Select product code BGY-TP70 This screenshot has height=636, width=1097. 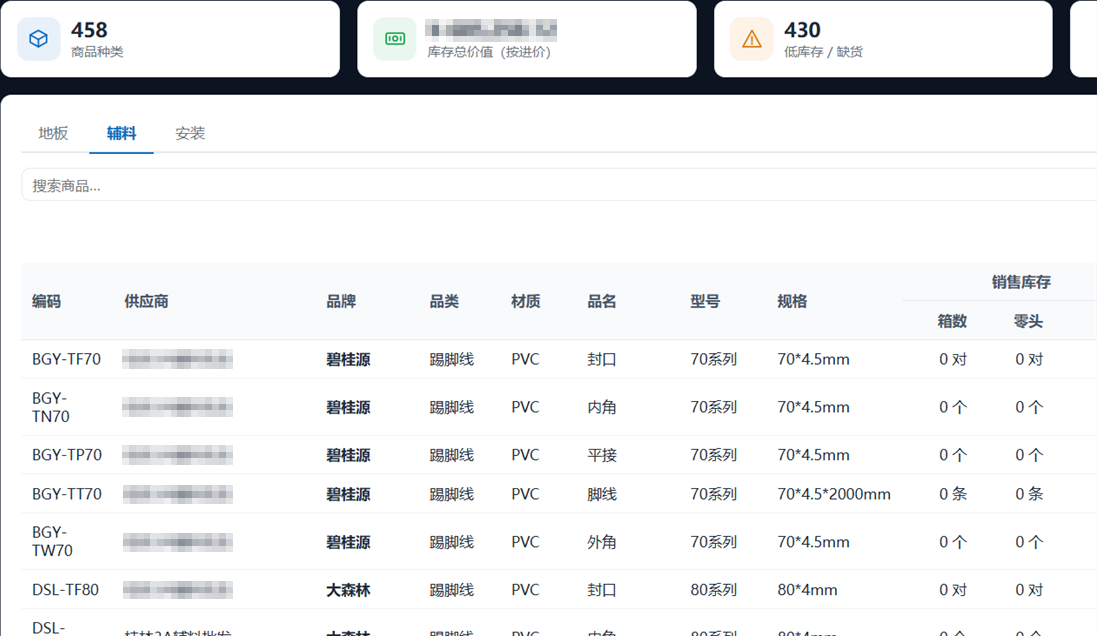67,455
